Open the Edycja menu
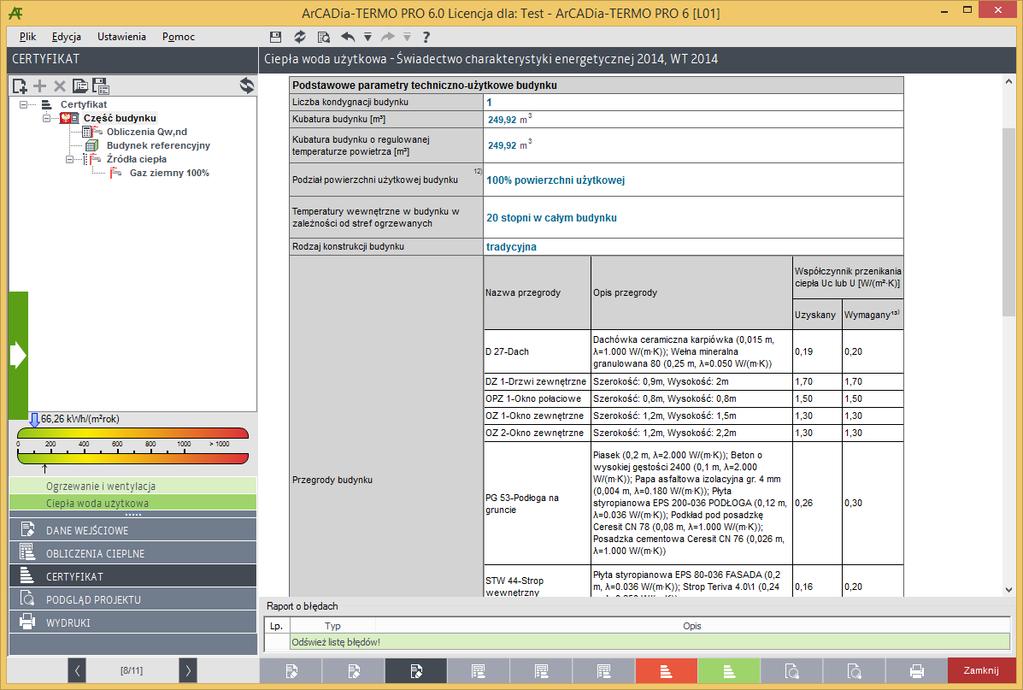1023x690 pixels. click(x=67, y=37)
